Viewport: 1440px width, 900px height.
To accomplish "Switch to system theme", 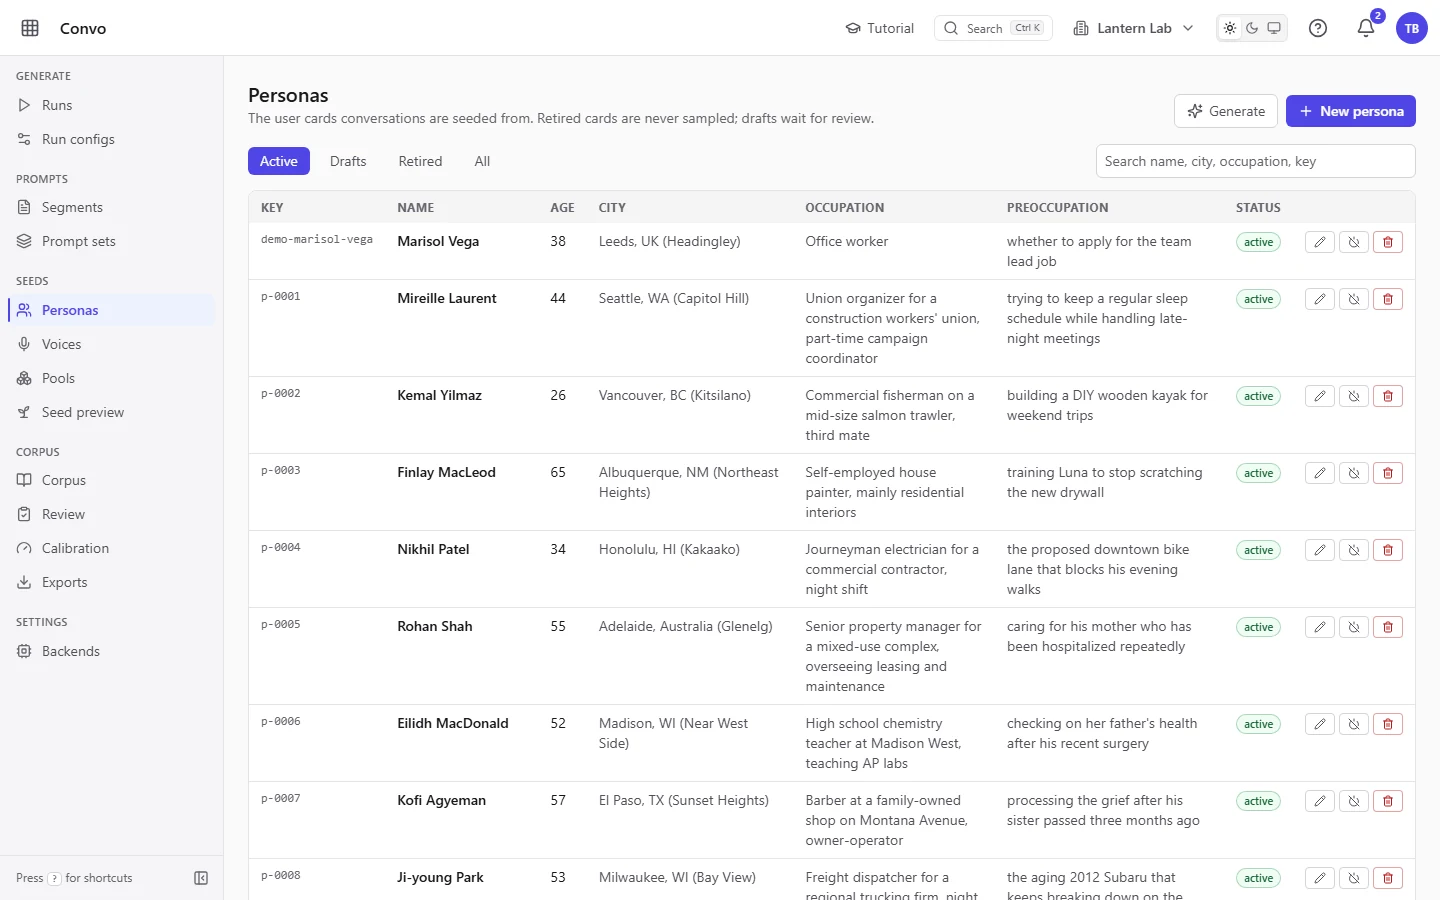I will click(x=1274, y=28).
